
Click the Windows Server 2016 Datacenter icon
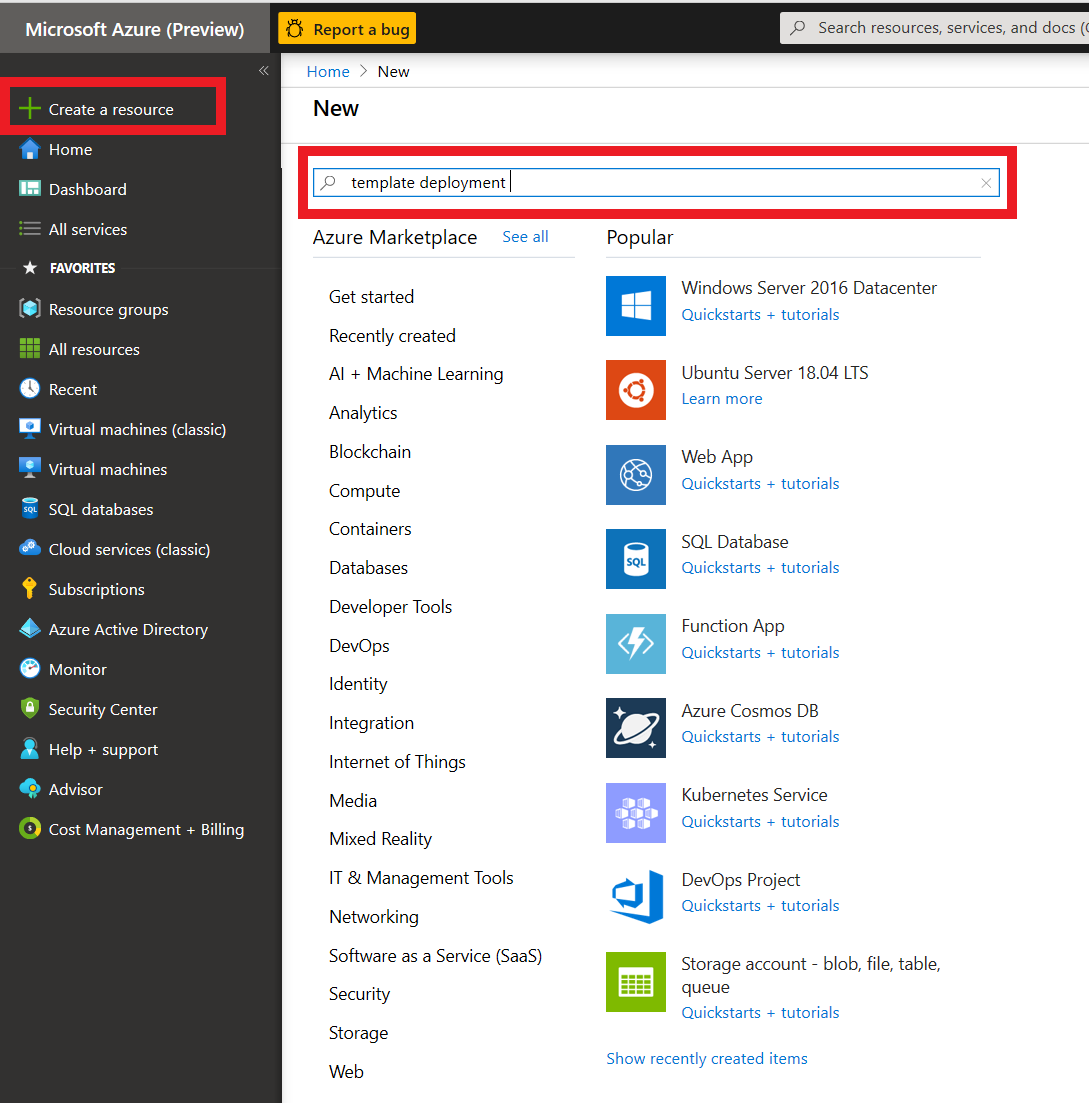[x=635, y=306]
